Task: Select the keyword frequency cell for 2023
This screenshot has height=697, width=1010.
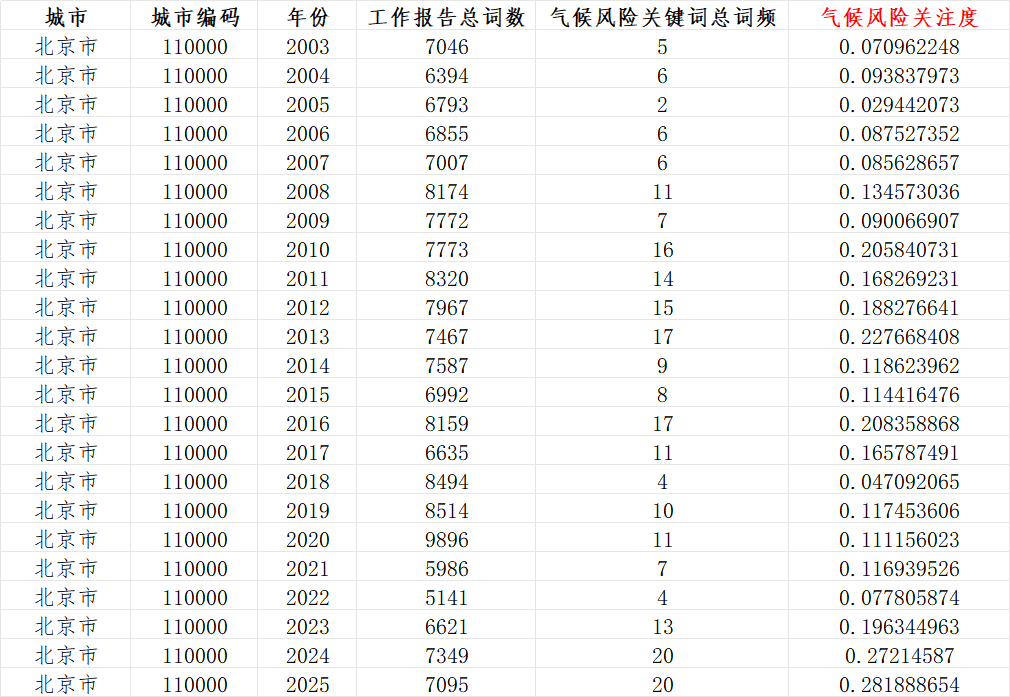Action: 663,627
